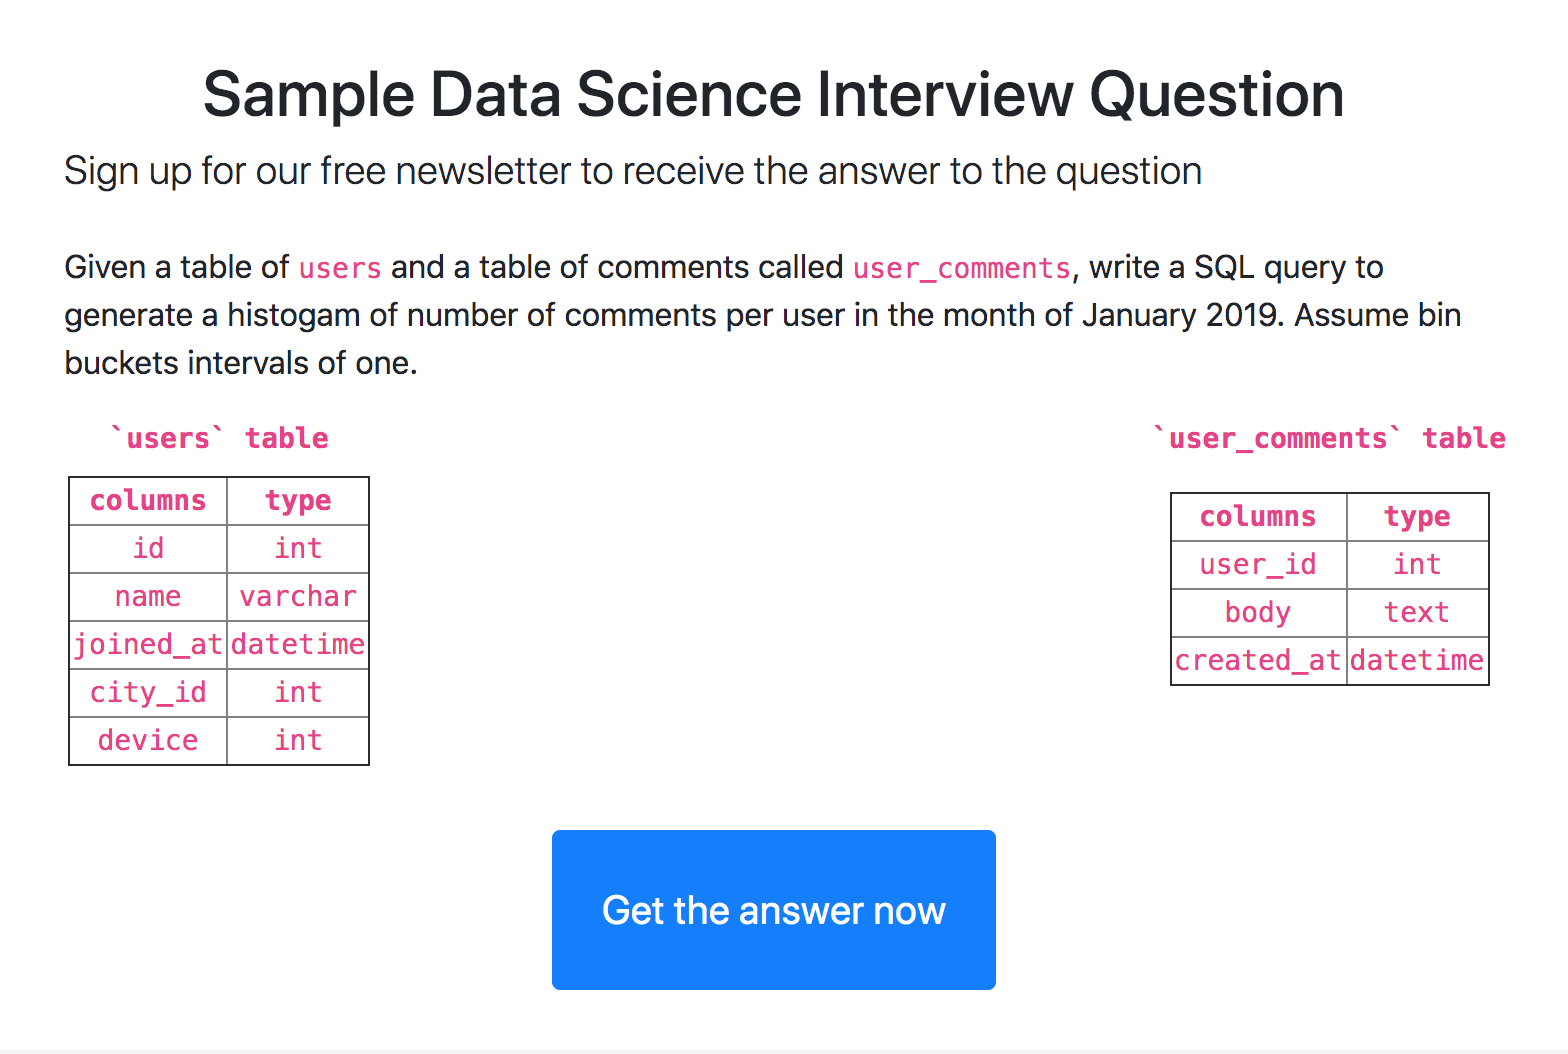Click the city_id cell

pos(147,692)
